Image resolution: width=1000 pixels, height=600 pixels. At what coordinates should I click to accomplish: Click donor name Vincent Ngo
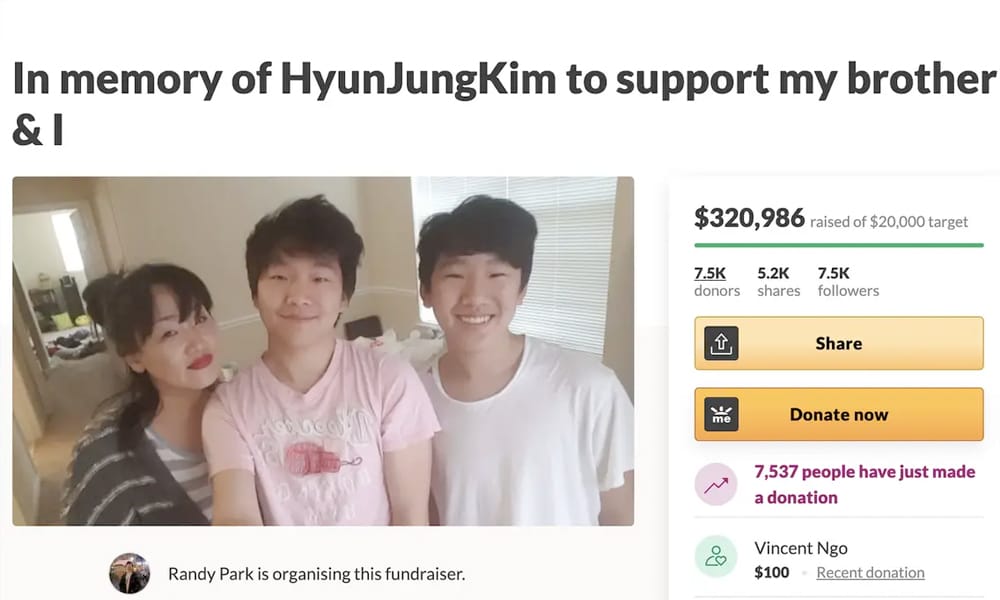tap(801, 548)
